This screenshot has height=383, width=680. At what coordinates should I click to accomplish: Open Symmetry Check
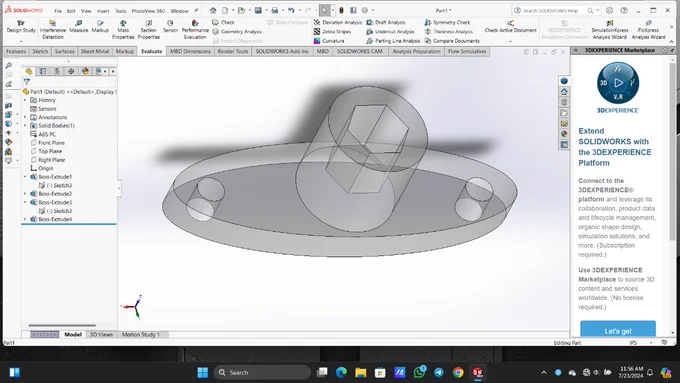pyautogui.click(x=447, y=22)
